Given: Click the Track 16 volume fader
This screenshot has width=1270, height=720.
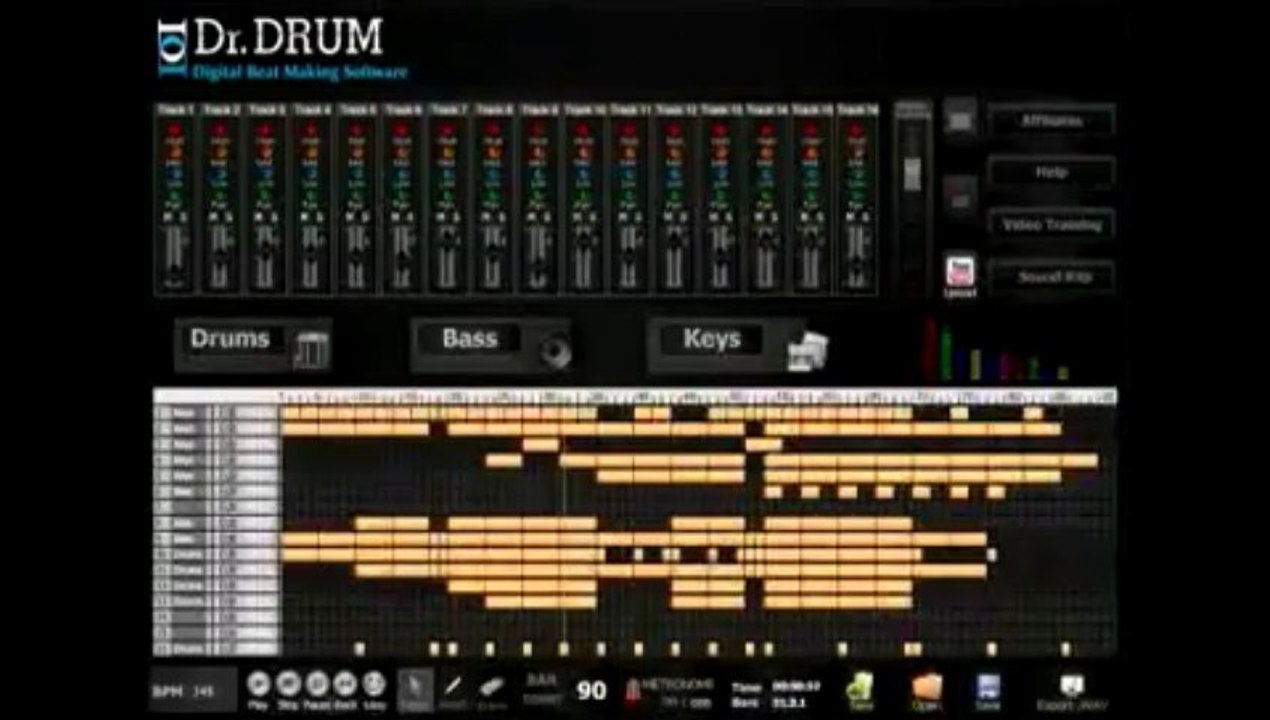Looking at the screenshot, I should [858, 257].
